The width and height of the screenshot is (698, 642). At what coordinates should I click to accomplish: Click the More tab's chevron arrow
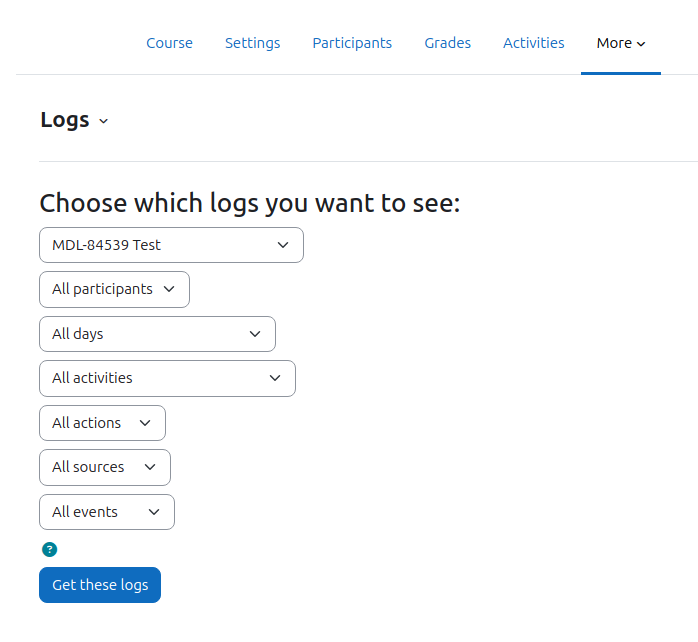coord(641,44)
